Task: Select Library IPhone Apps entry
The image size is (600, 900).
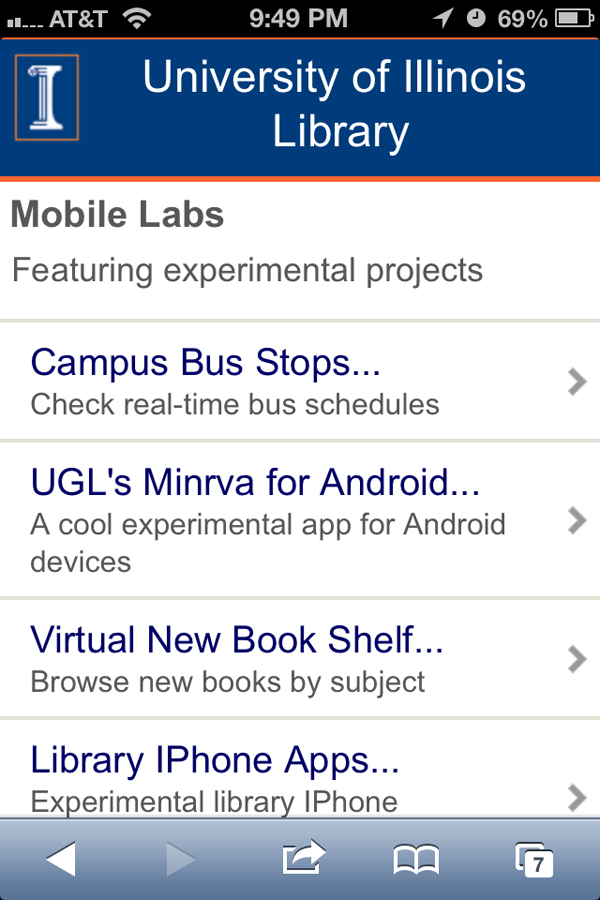Action: coord(215,761)
